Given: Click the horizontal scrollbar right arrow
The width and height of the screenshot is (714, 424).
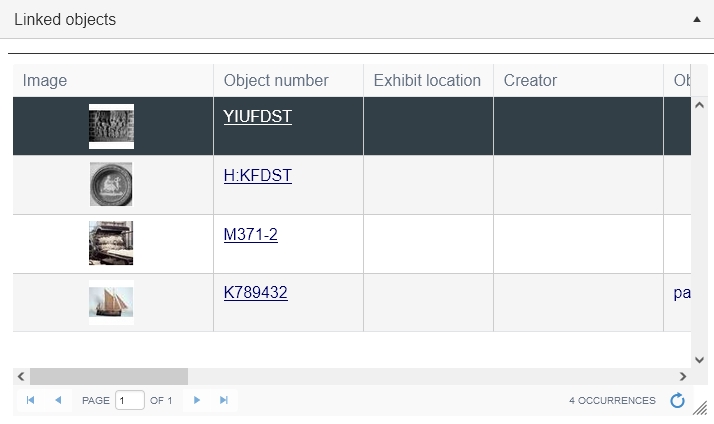Looking at the screenshot, I should (683, 376).
